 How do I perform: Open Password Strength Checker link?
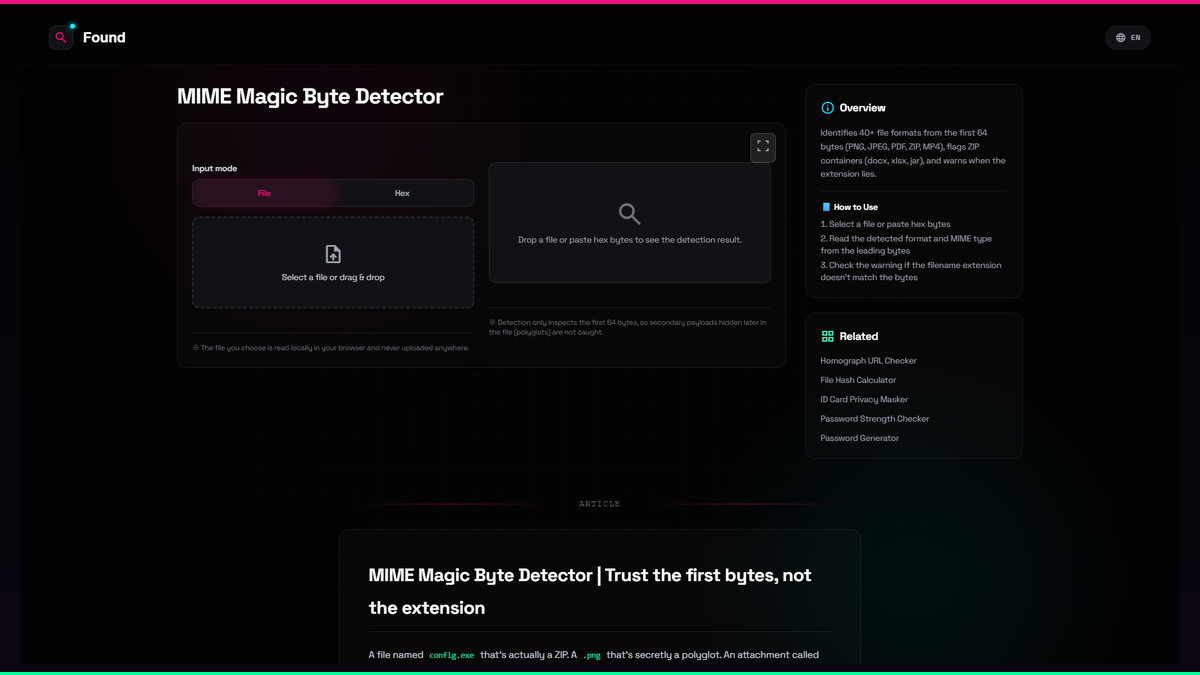[x=875, y=419]
